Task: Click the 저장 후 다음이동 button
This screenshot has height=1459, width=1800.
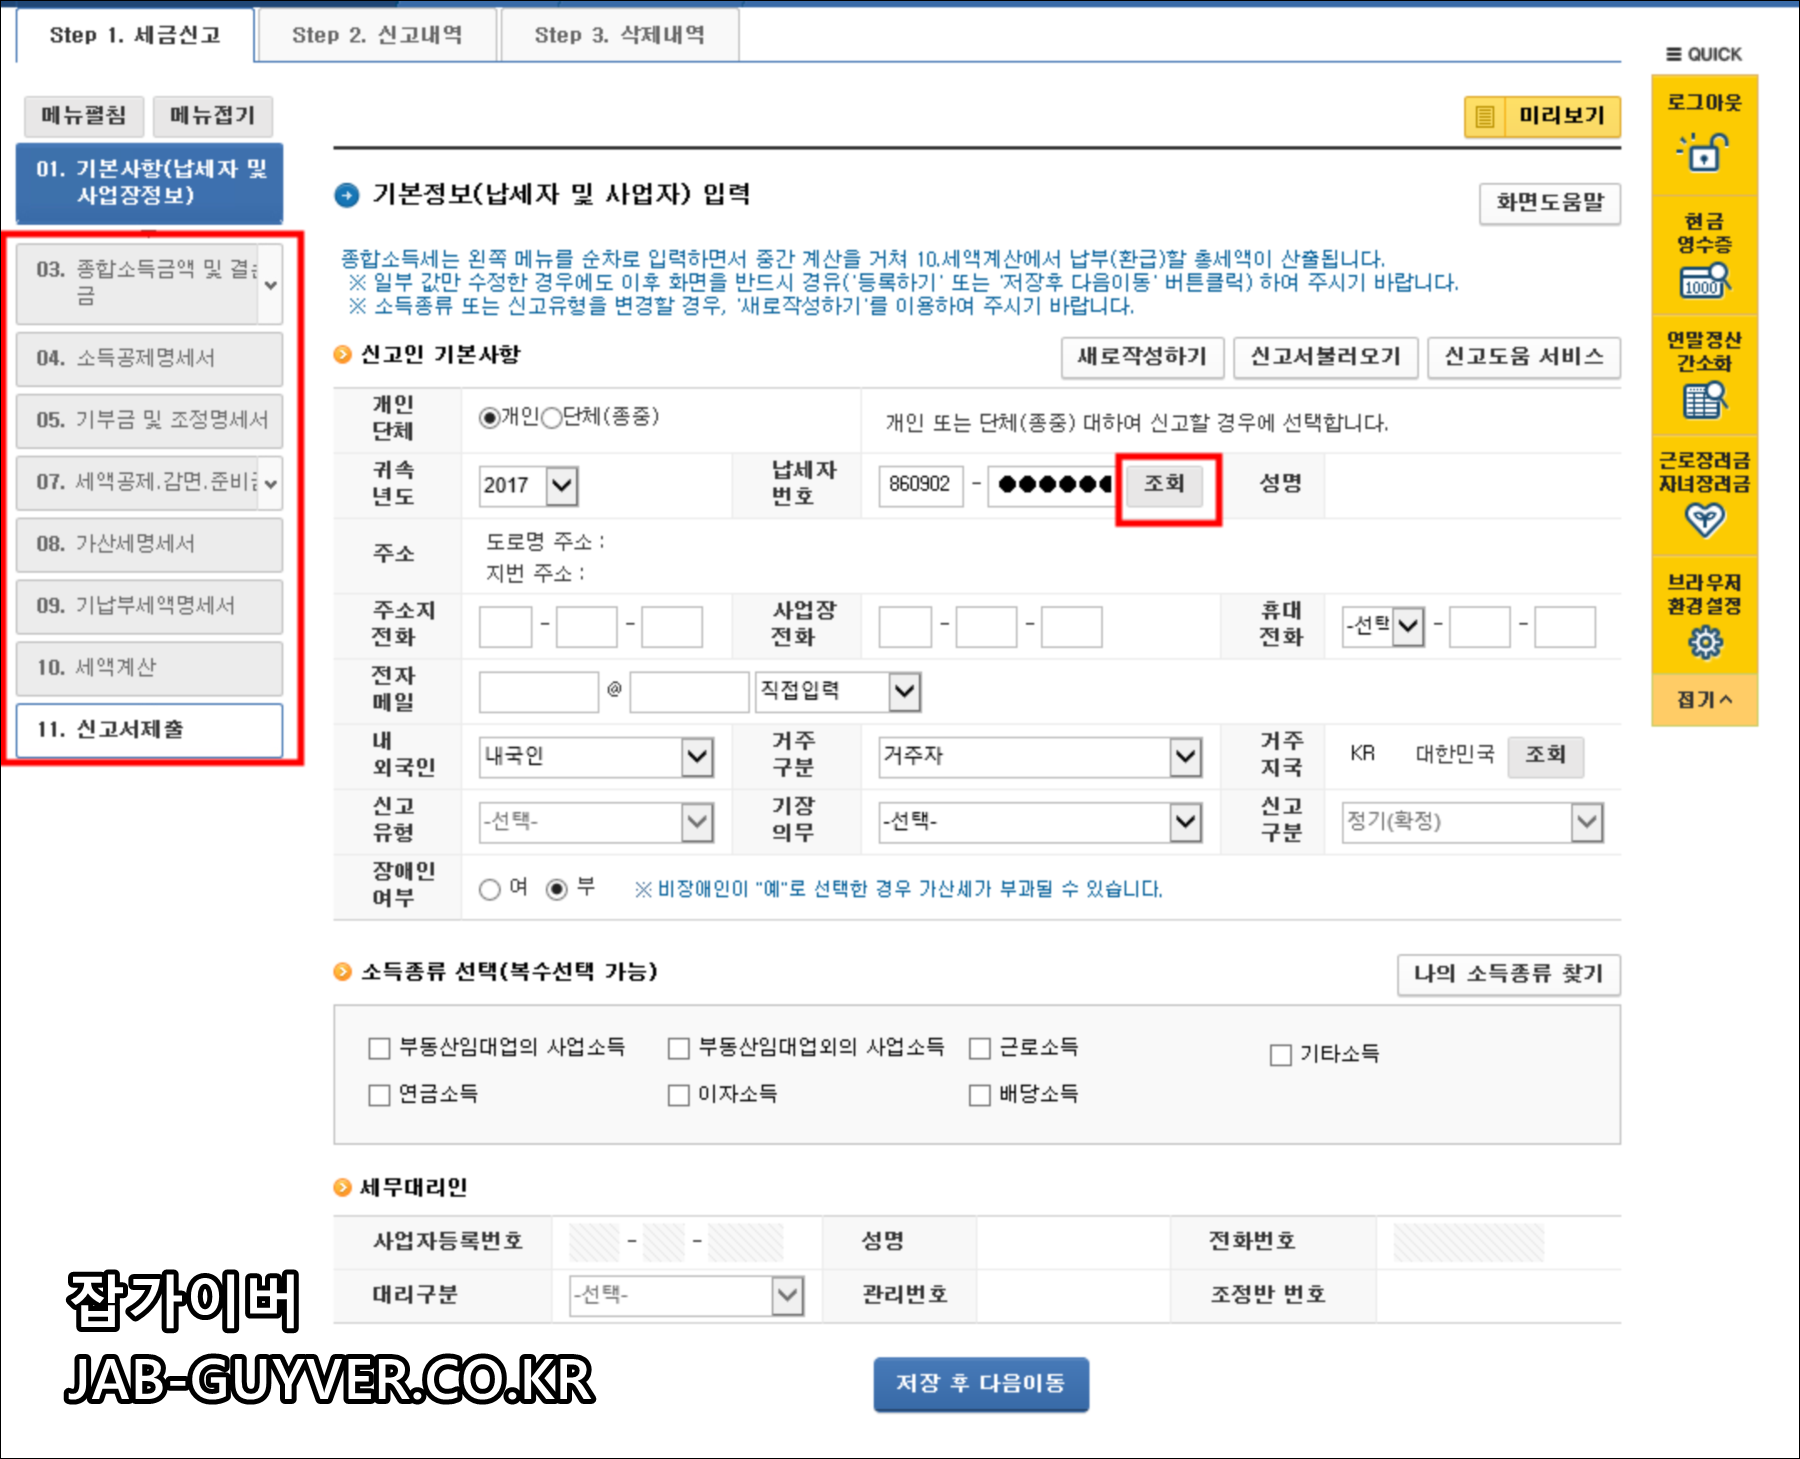Action: coord(981,1384)
